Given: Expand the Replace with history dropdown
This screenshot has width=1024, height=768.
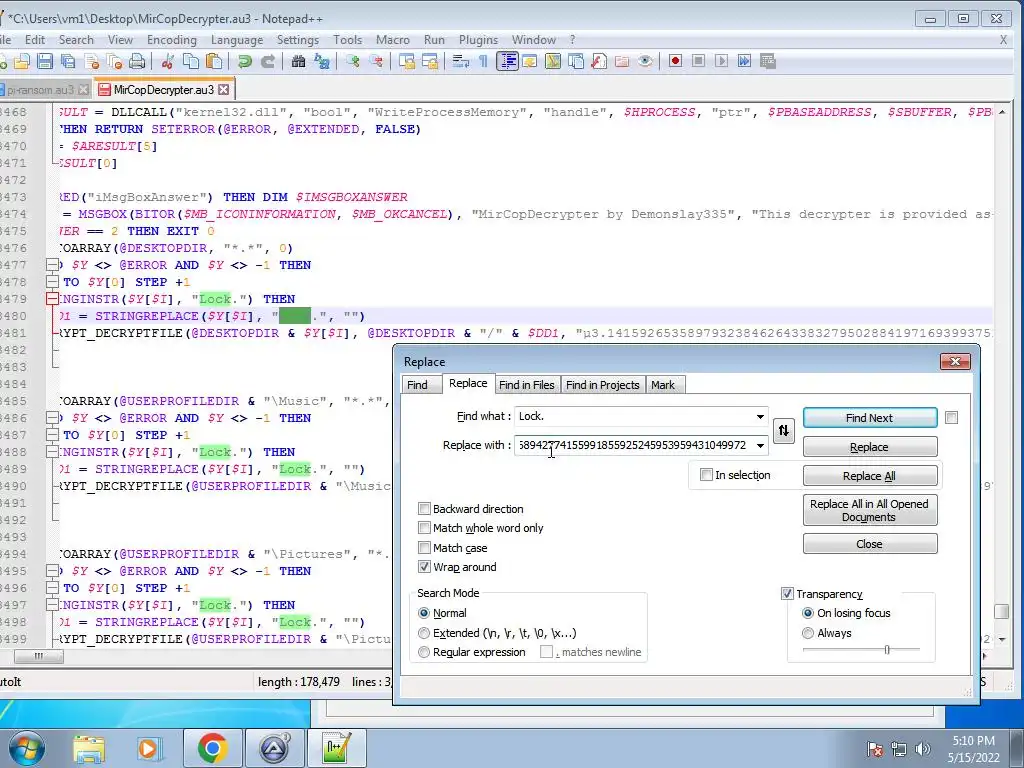Looking at the screenshot, I should point(760,445).
